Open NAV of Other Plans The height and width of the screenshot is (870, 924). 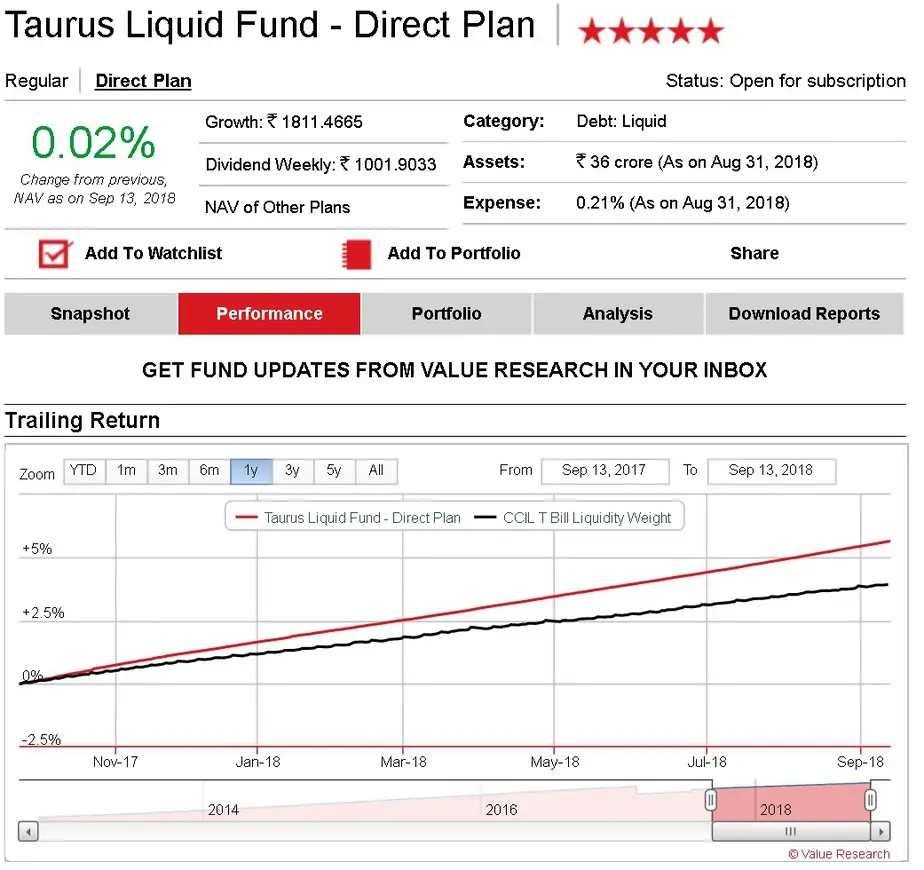(x=278, y=207)
